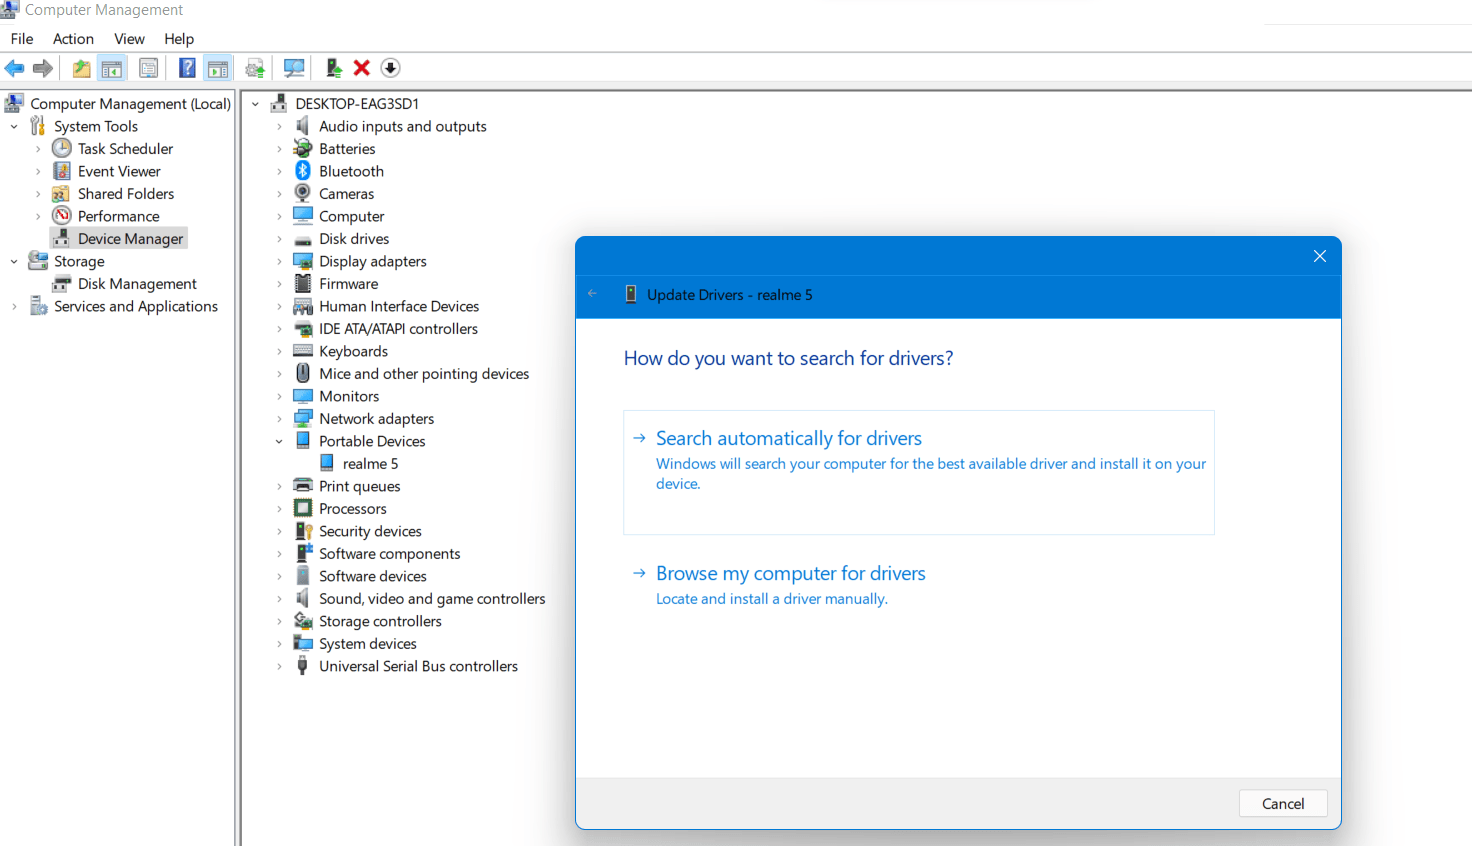Select Firmware category row

click(348, 284)
